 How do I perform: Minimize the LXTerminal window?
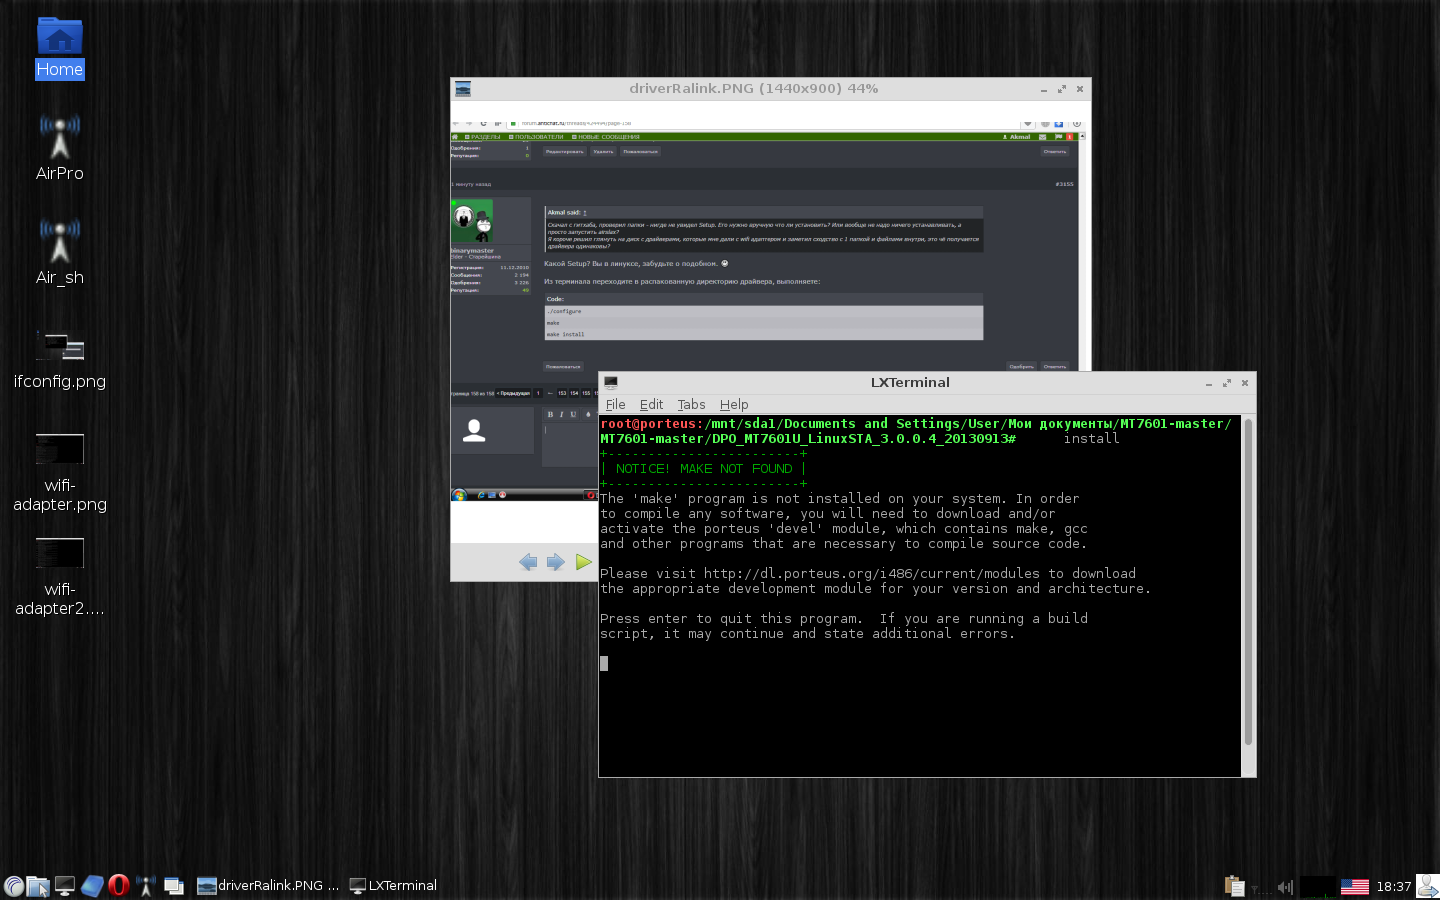pos(1209,383)
